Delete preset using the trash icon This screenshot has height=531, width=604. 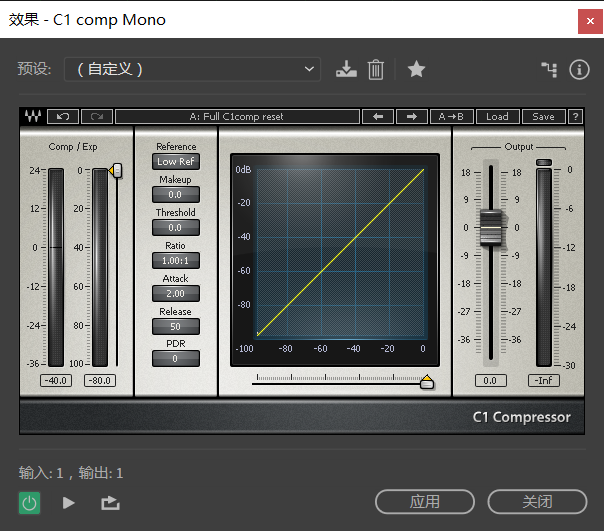[x=376, y=70]
